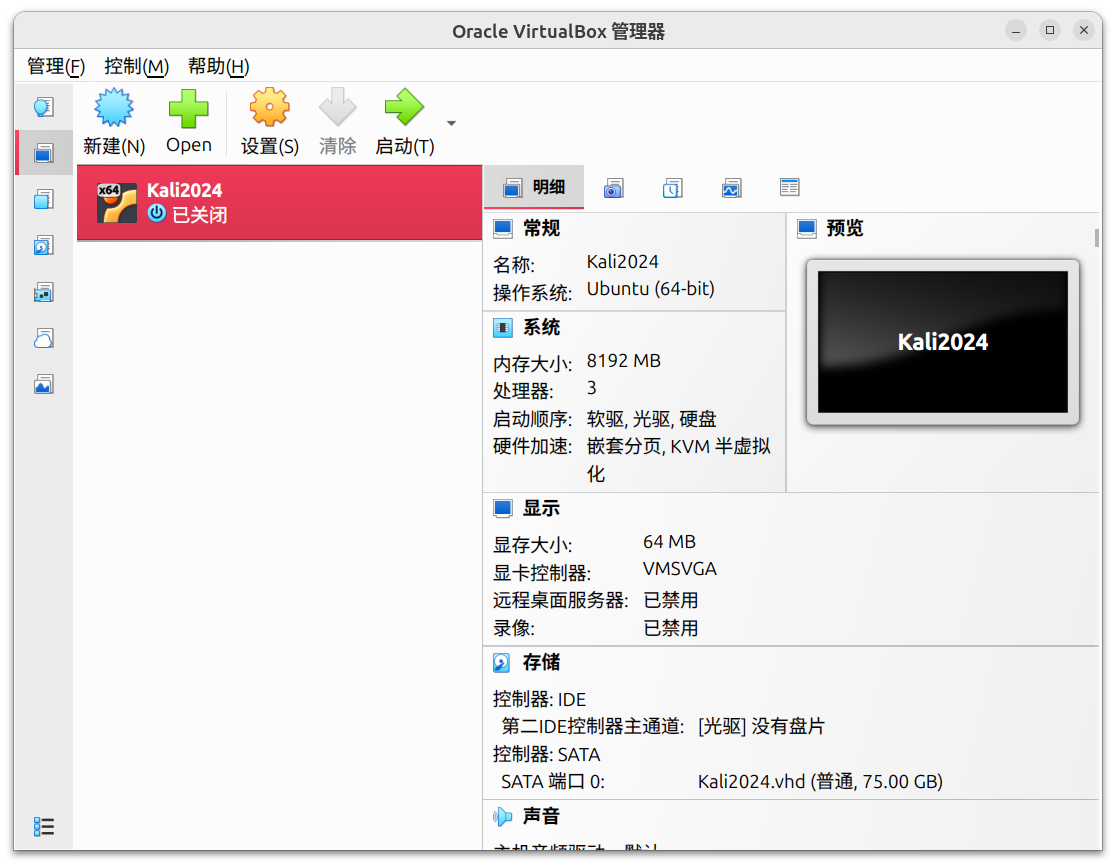Click the 清除 discard arrow
Screen dimensions: 1116x867
[337, 122]
